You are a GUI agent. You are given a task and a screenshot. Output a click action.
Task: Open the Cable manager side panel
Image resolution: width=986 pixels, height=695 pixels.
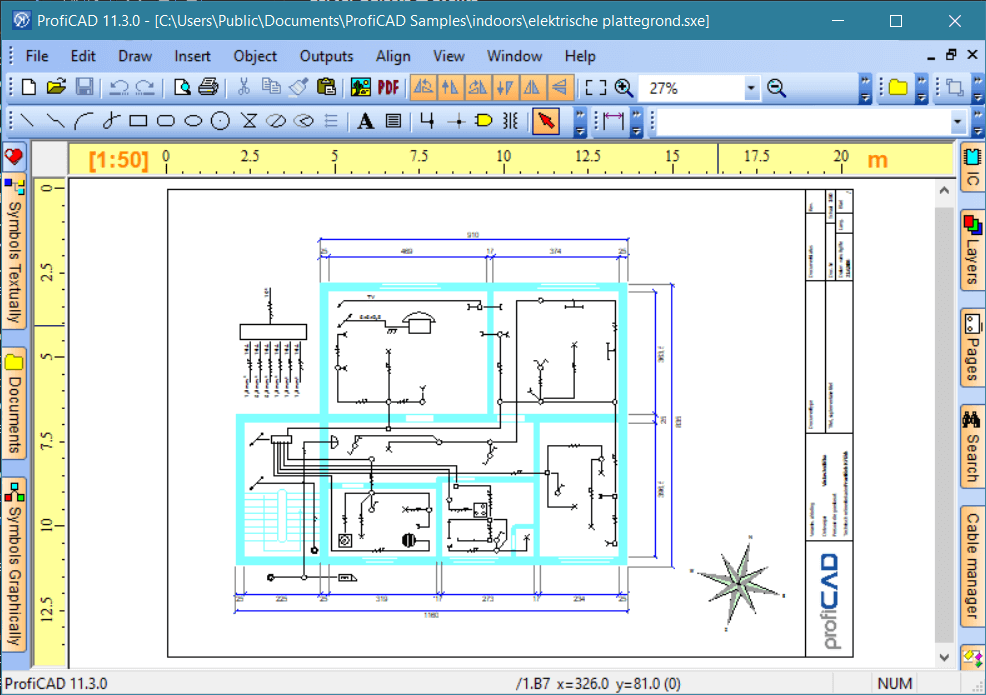[x=972, y=565]
